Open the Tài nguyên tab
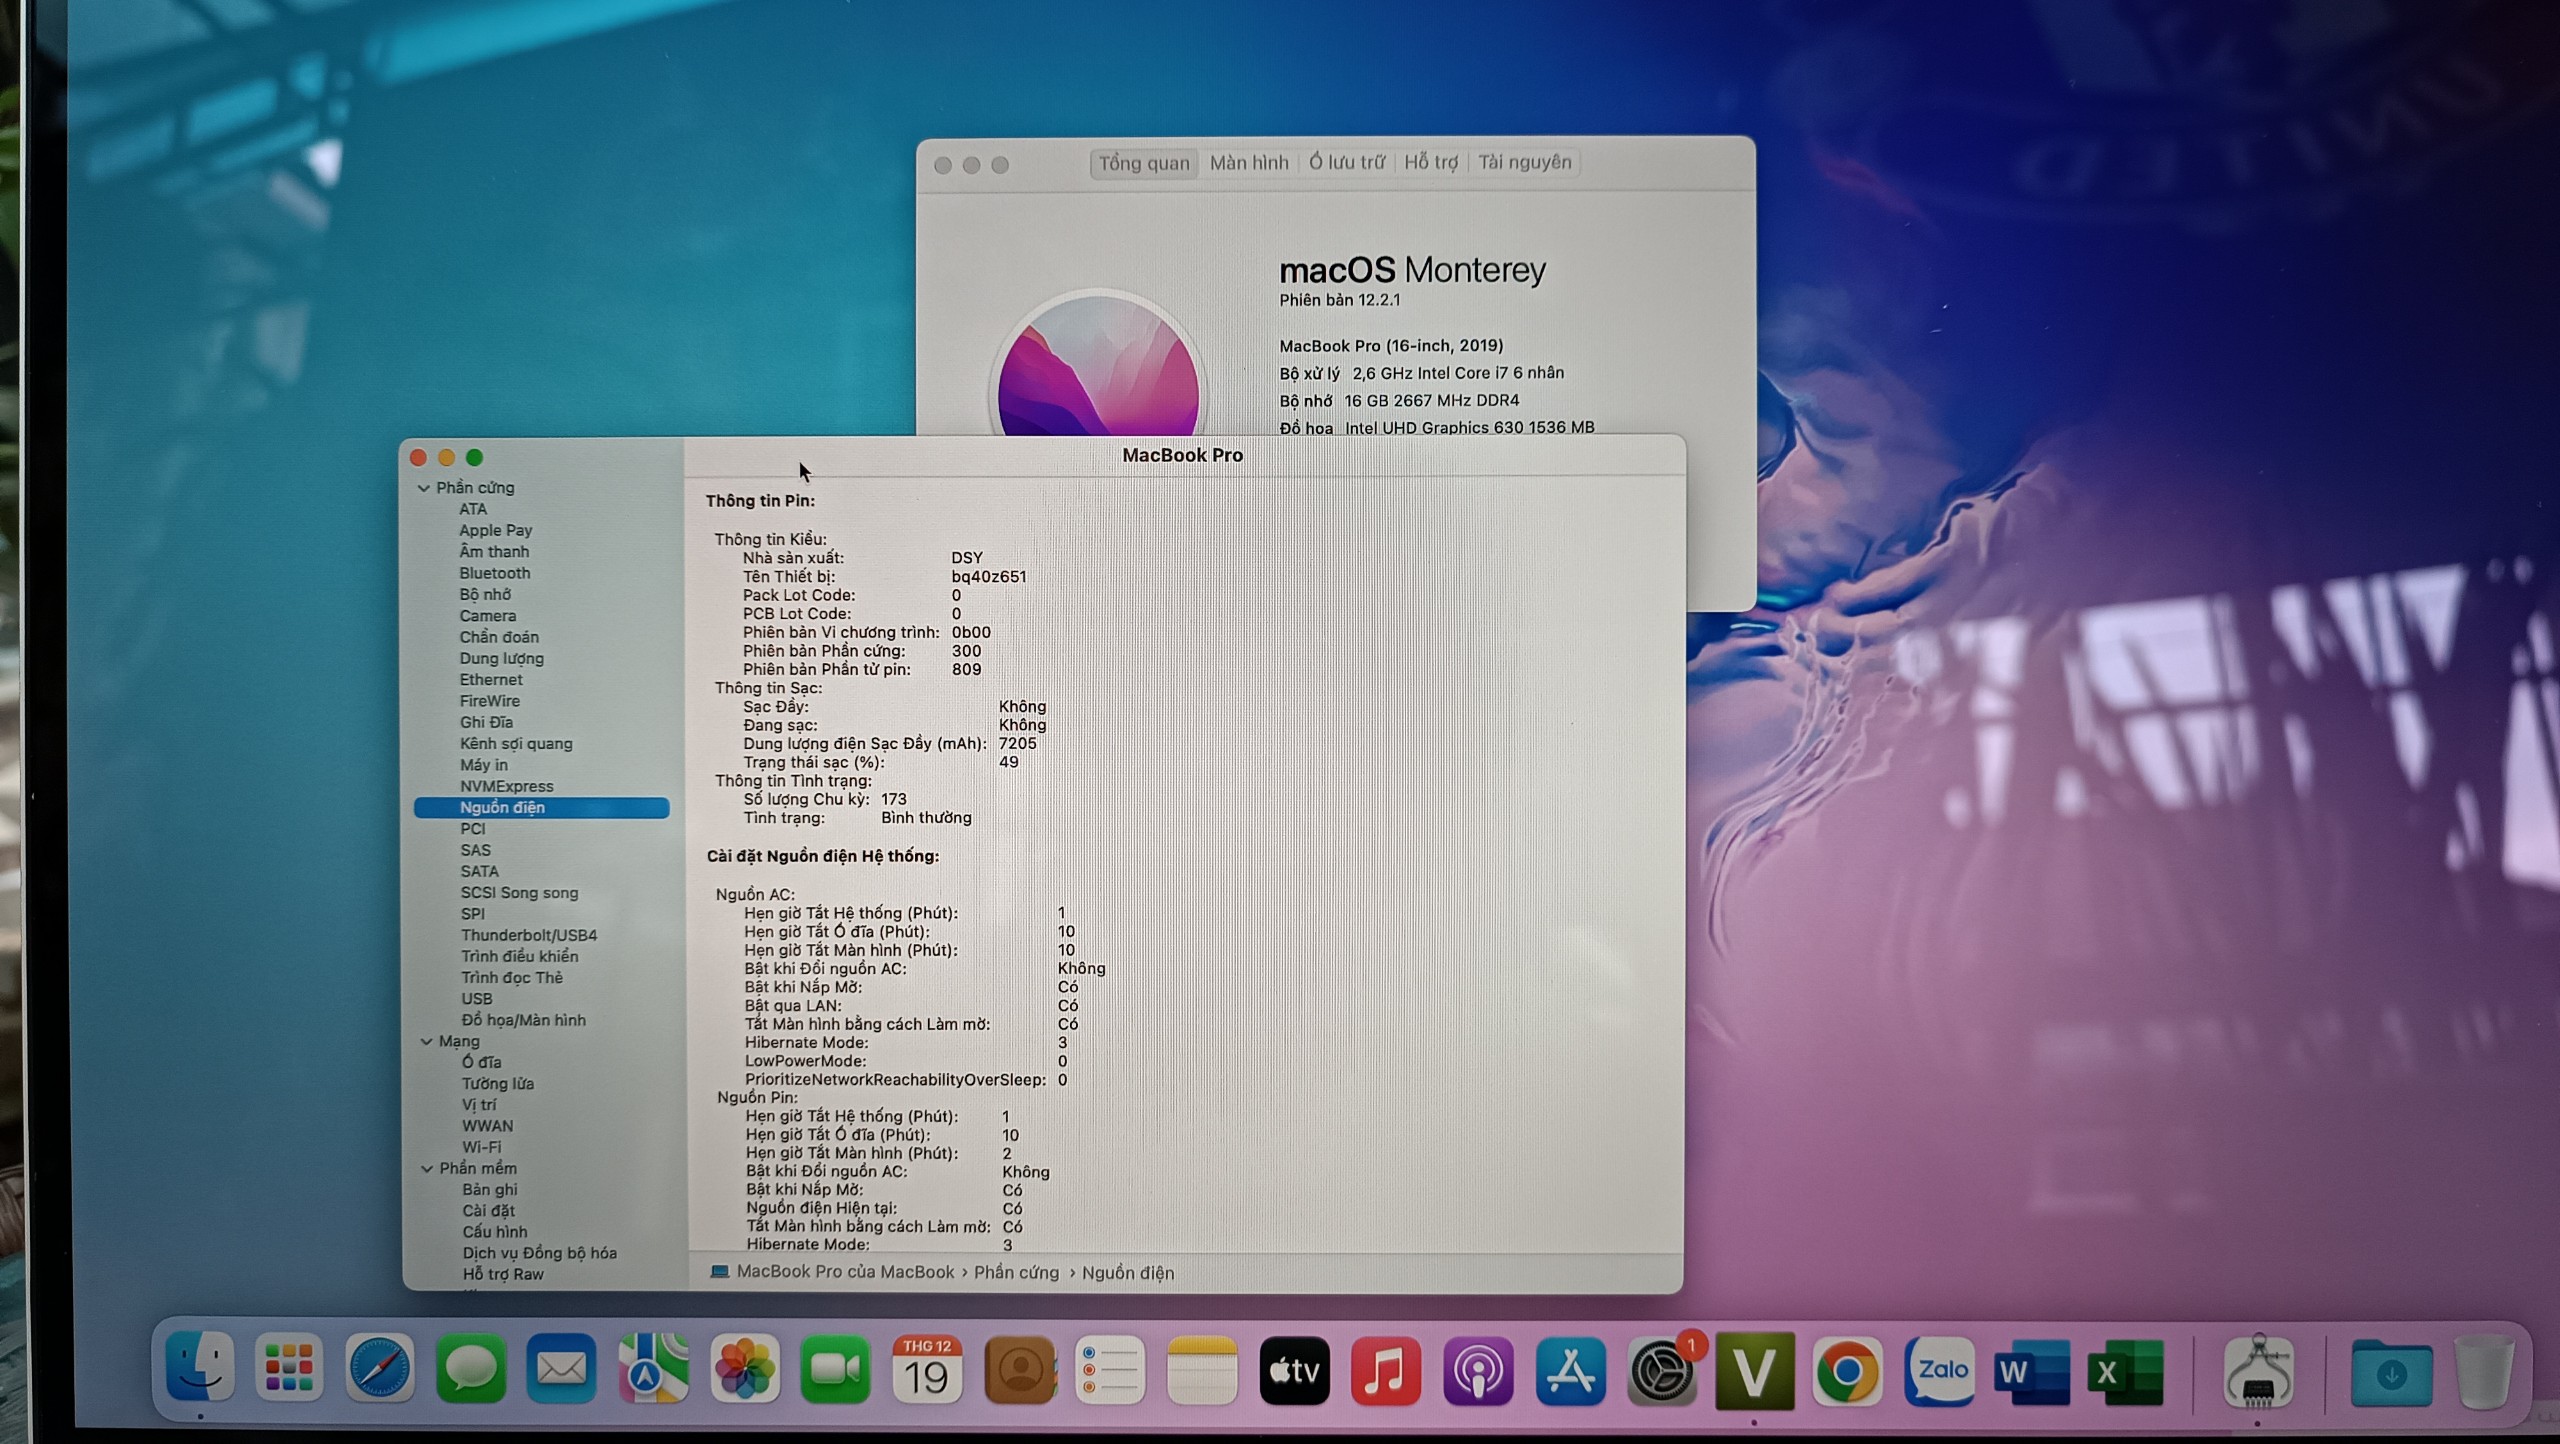This screenshot has height=1444, width=2560. pyautogui.click(x=1525, y=162)
